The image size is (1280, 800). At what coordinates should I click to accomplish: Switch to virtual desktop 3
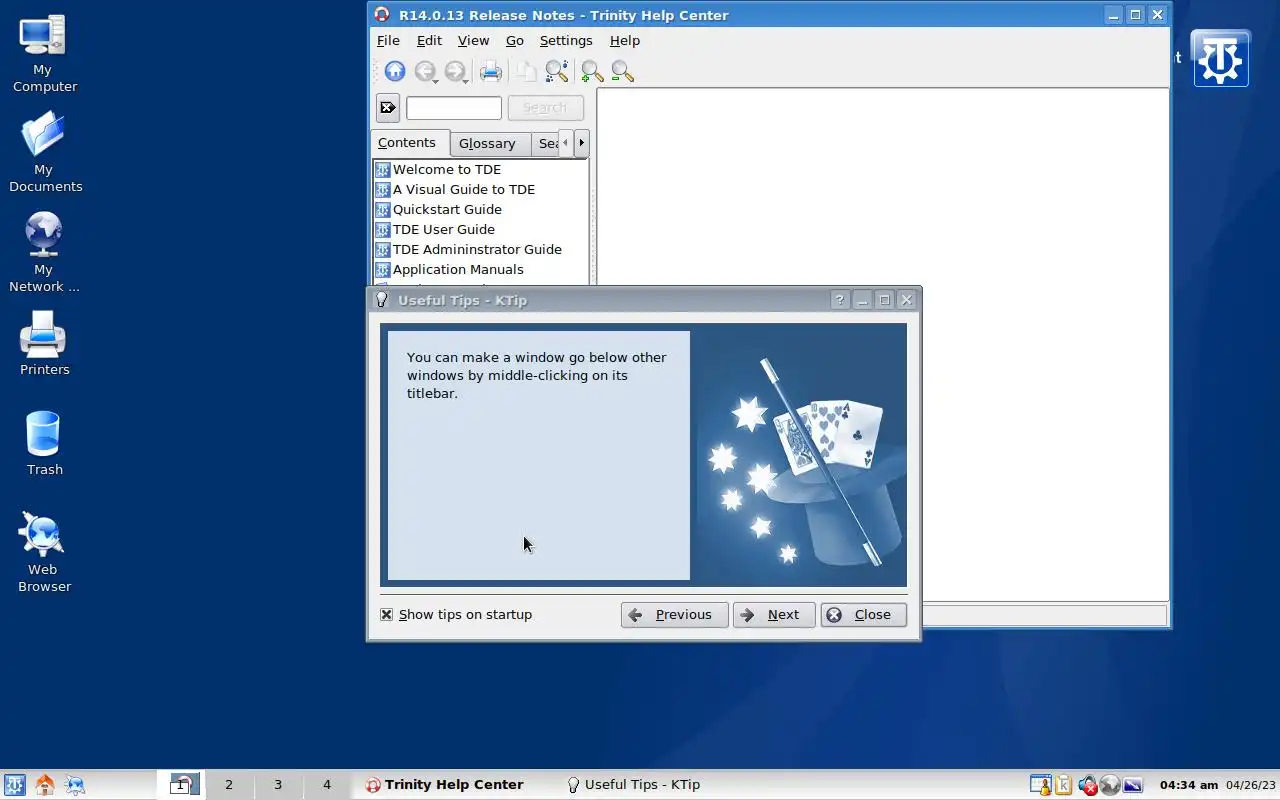[x=278, y=785]
